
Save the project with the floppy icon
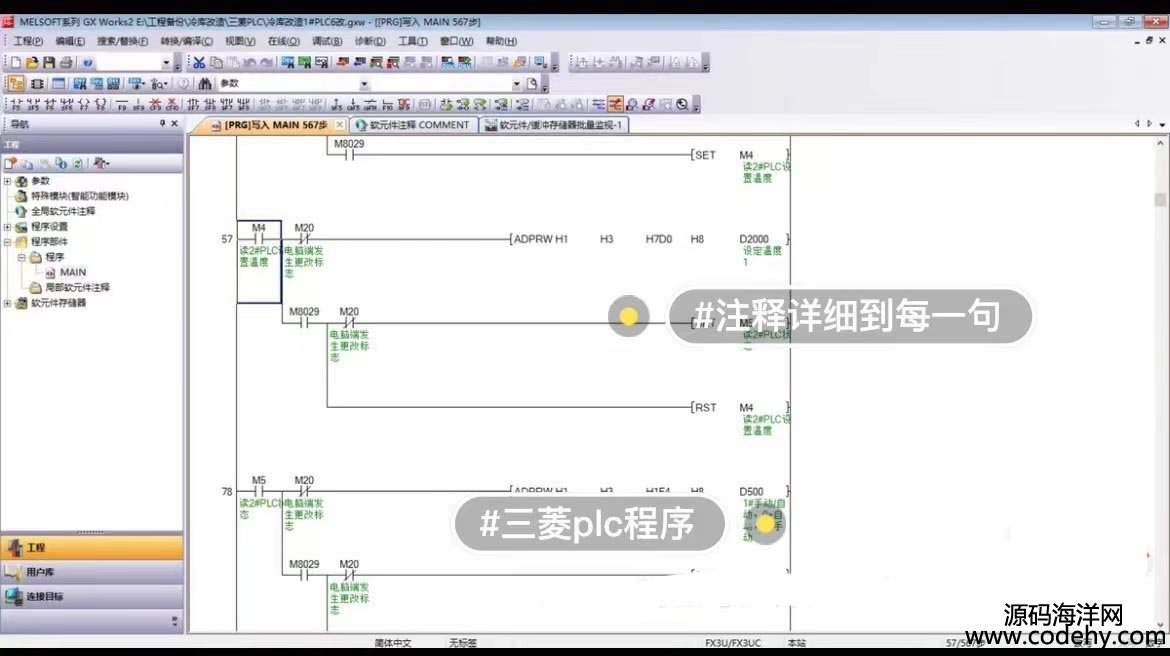[49, 63]
